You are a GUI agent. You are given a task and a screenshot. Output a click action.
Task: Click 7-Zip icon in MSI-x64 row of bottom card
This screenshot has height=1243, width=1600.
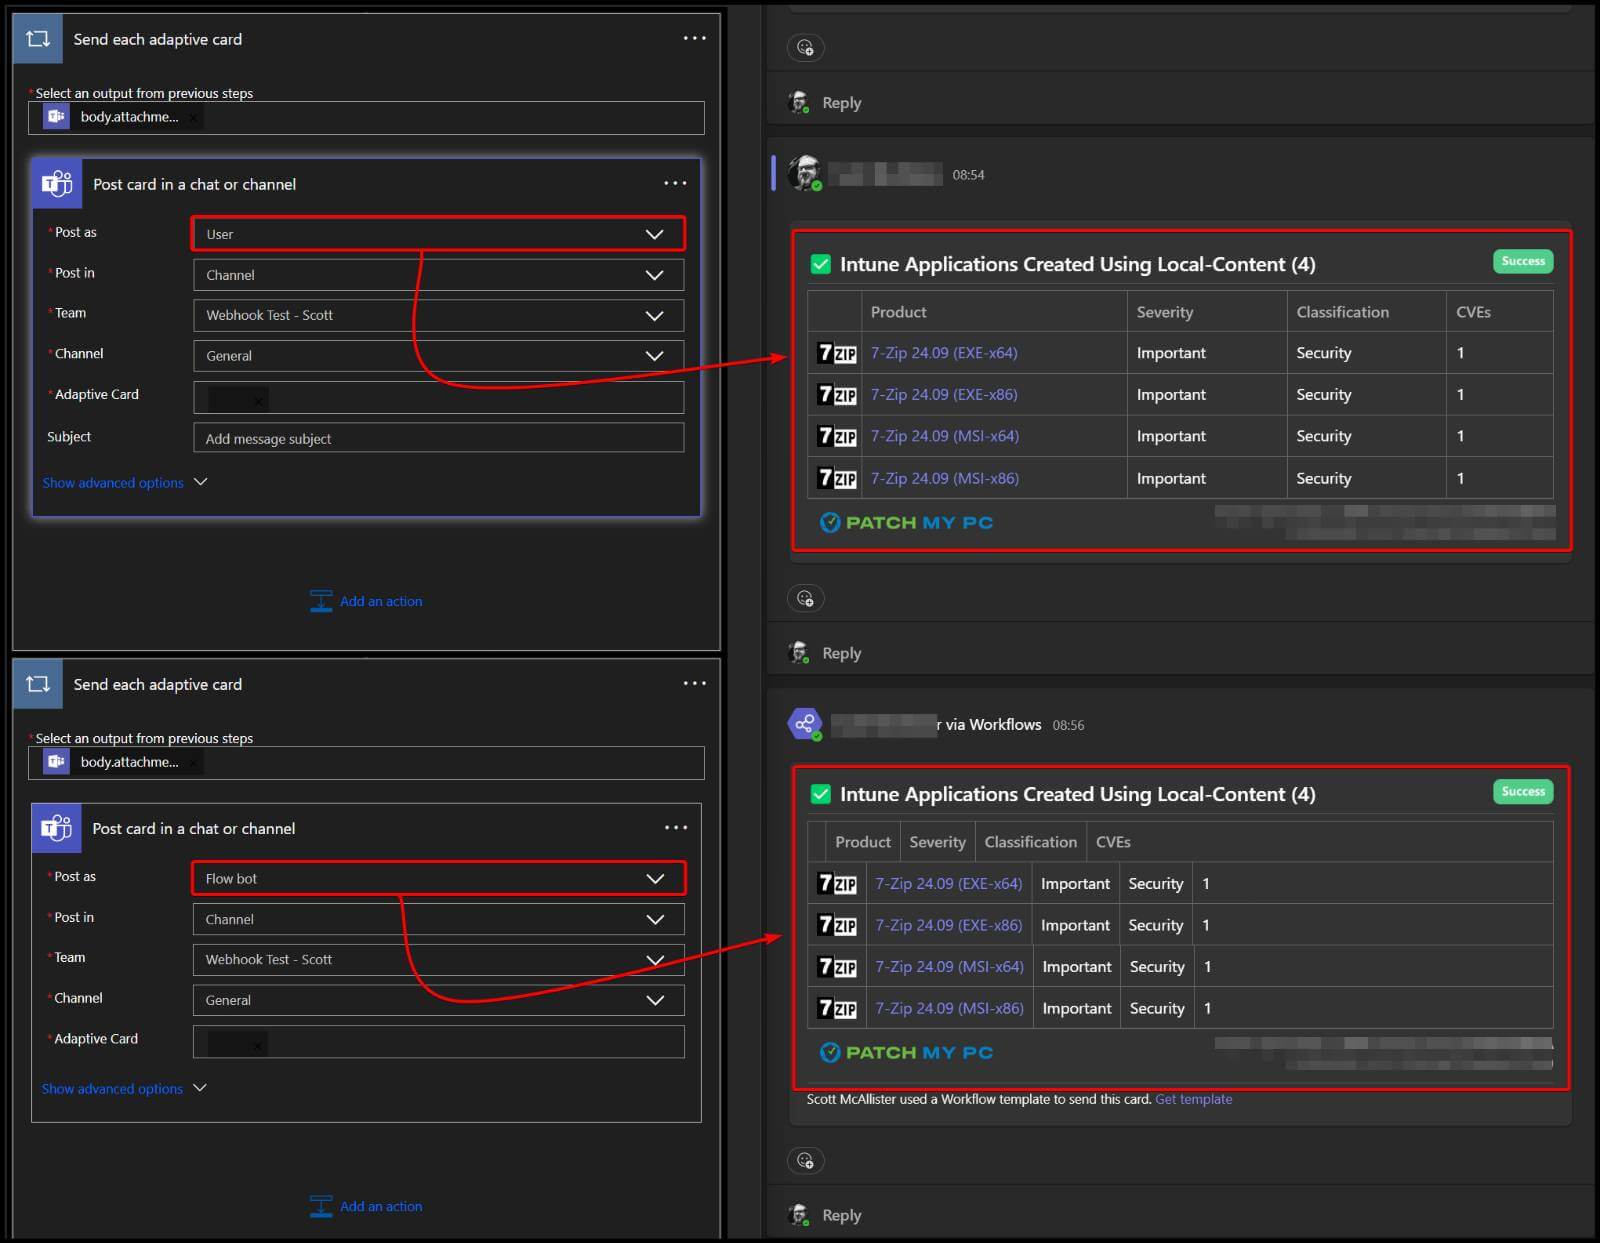pyautogui.click(x=837, y=967)
